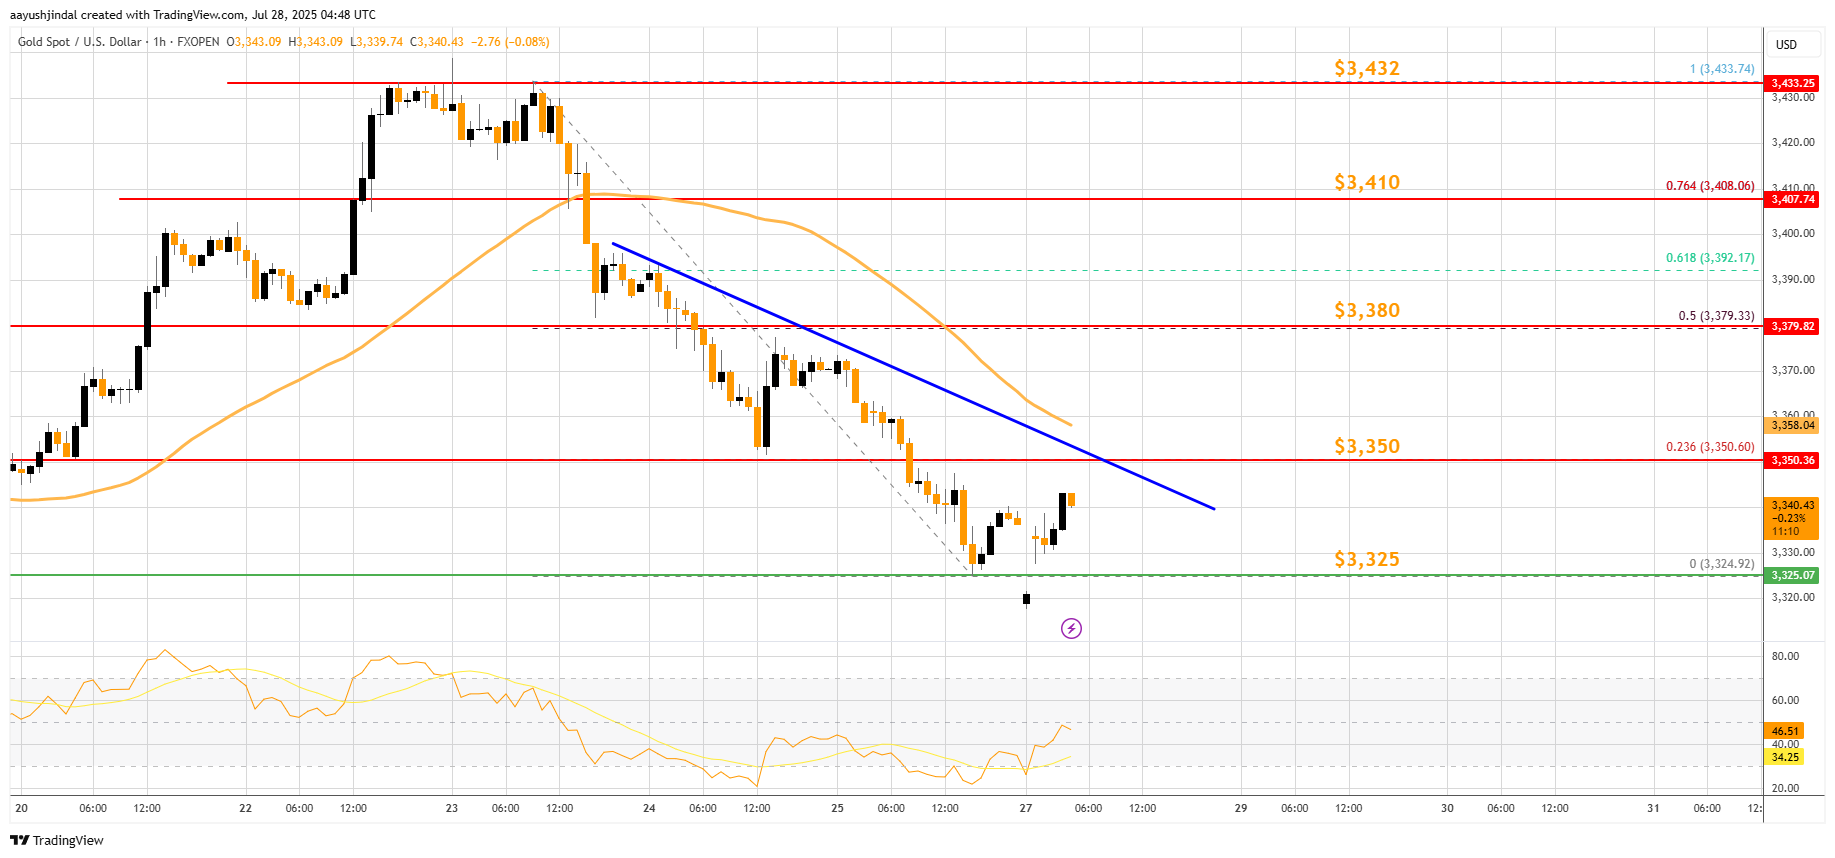Click the low value L3,339.74
Viewport: 1835px width, 858px height.
click(376, 42)
